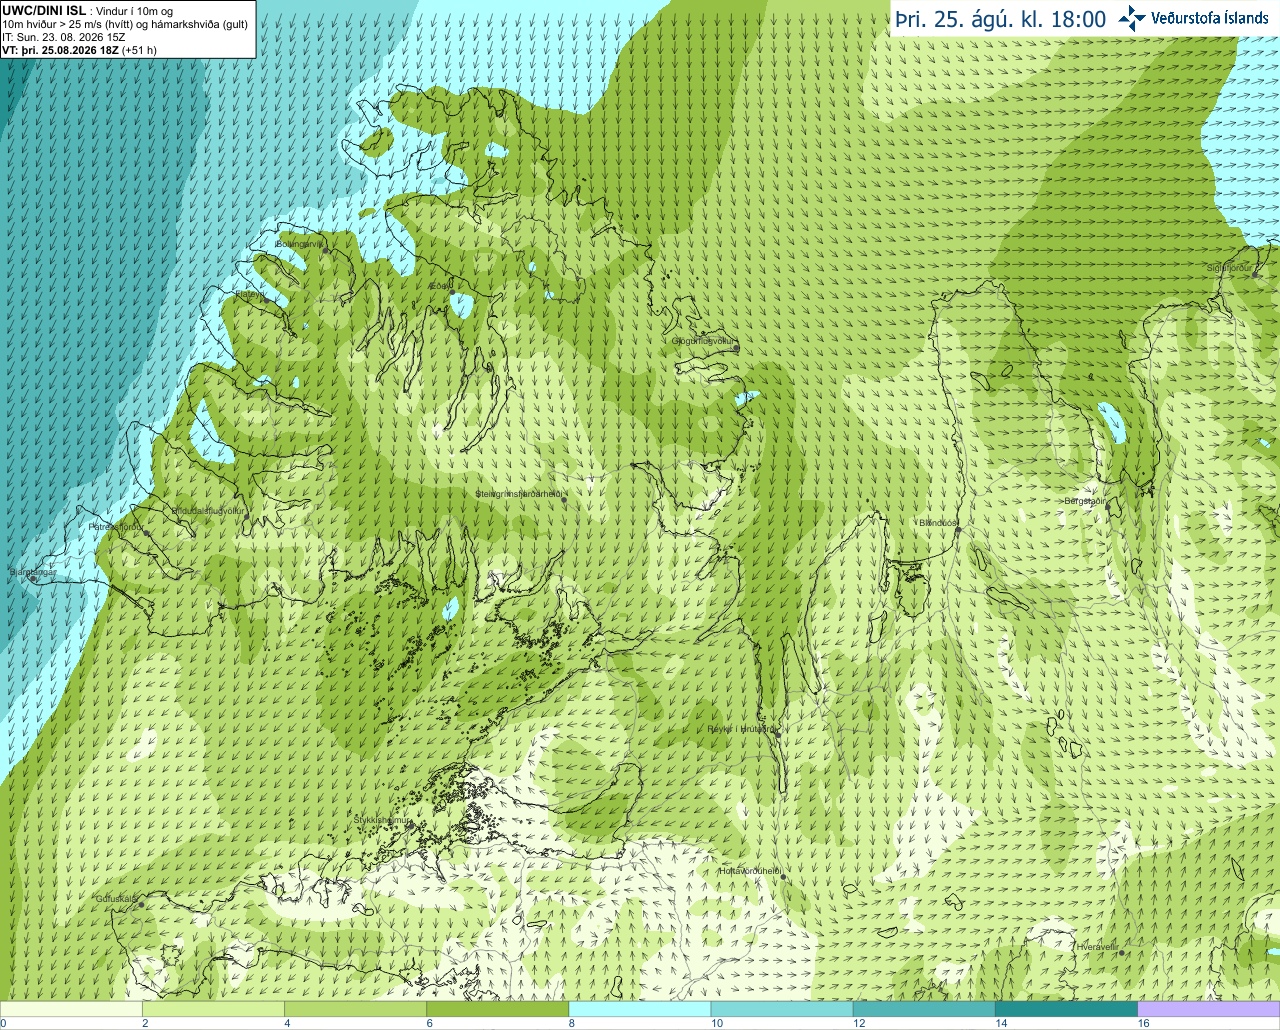The height and width of the screenshot is (1030, 1280).
Task: Click the Veðurstofa Íslands logo icon
Action: click(1132, 18)
